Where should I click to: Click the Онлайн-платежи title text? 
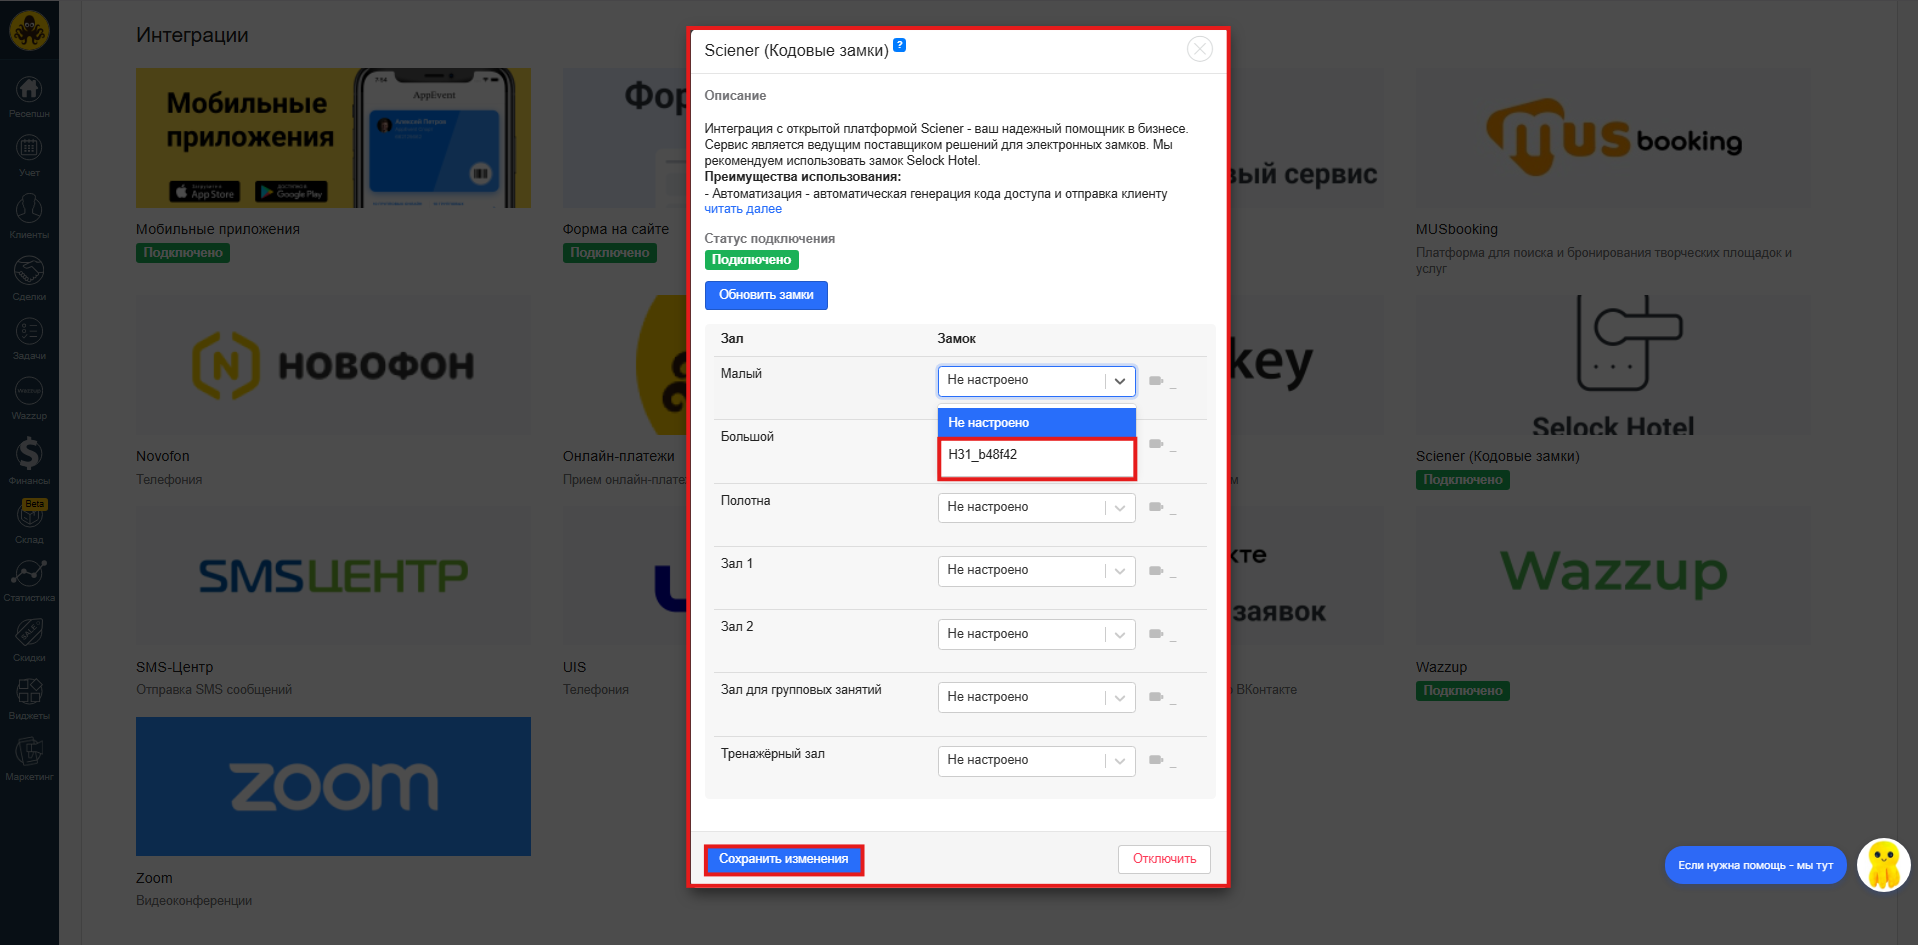[619, 456]
